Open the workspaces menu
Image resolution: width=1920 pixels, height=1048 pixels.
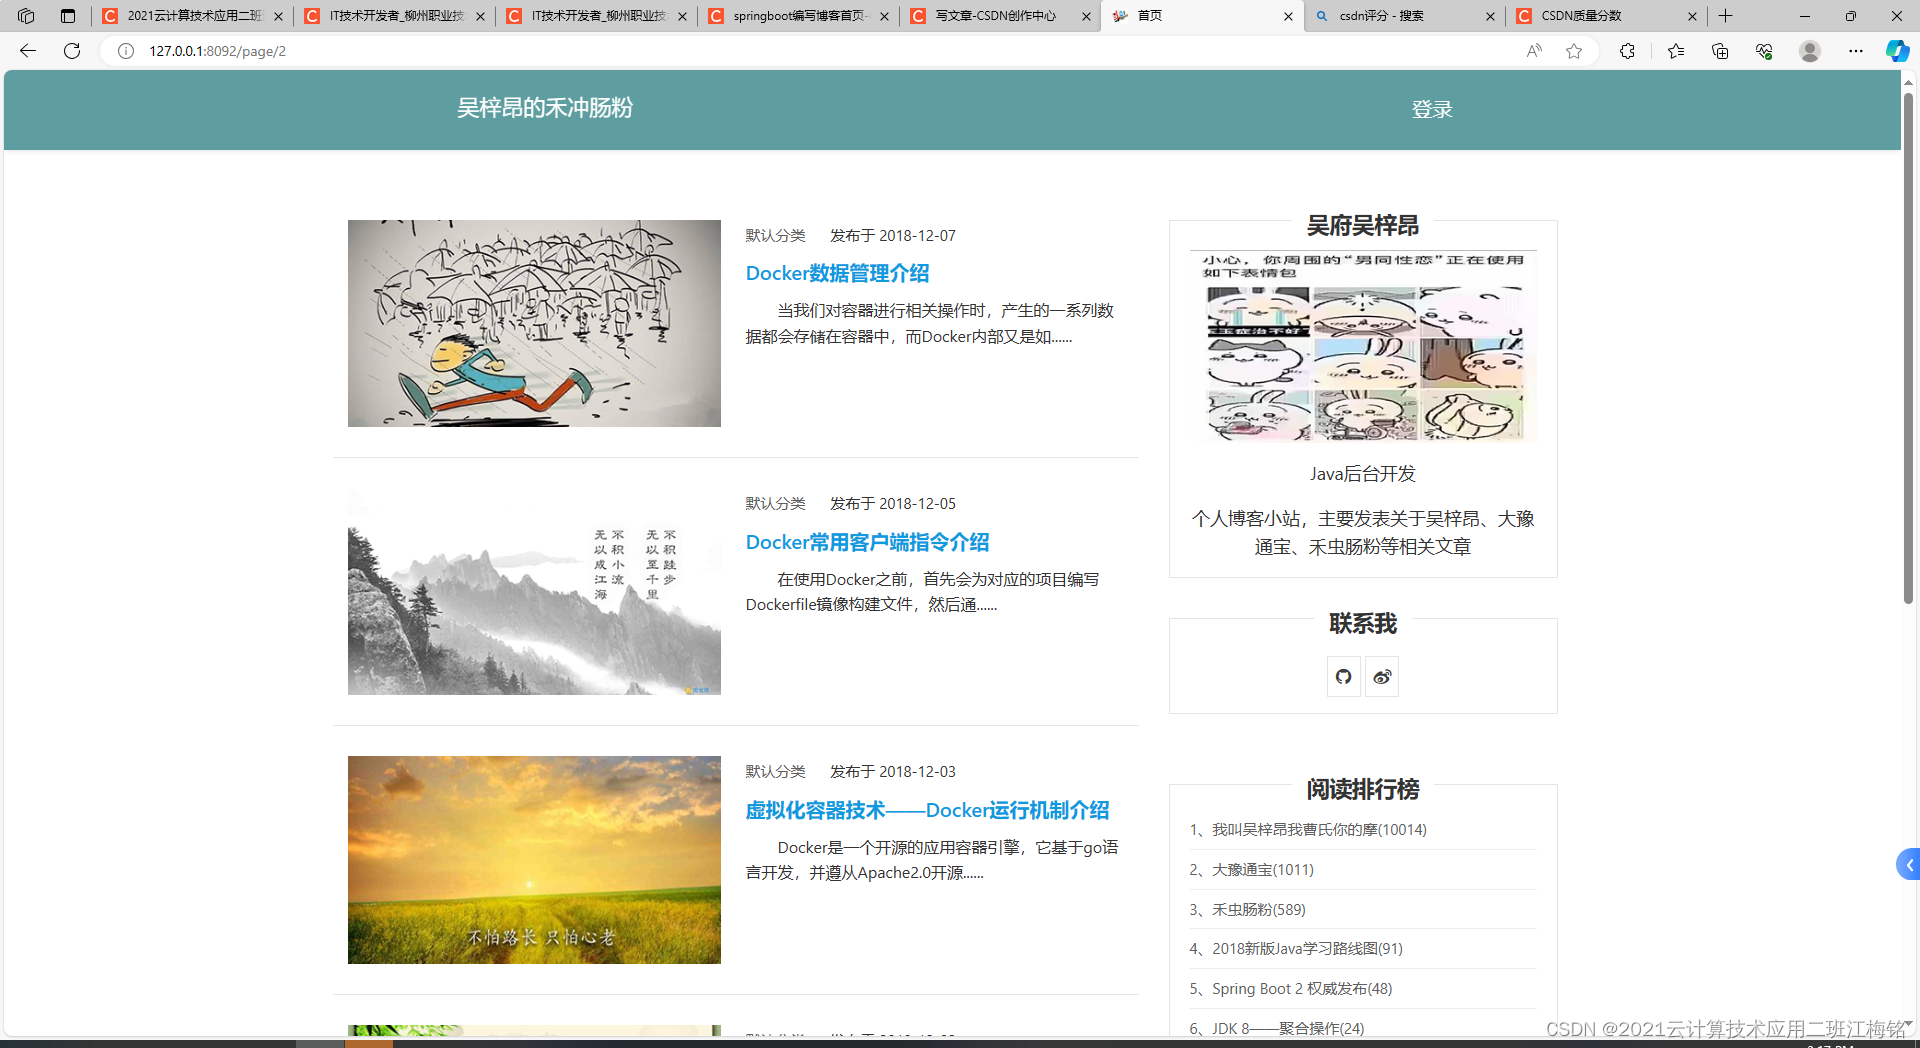(26, 16)
